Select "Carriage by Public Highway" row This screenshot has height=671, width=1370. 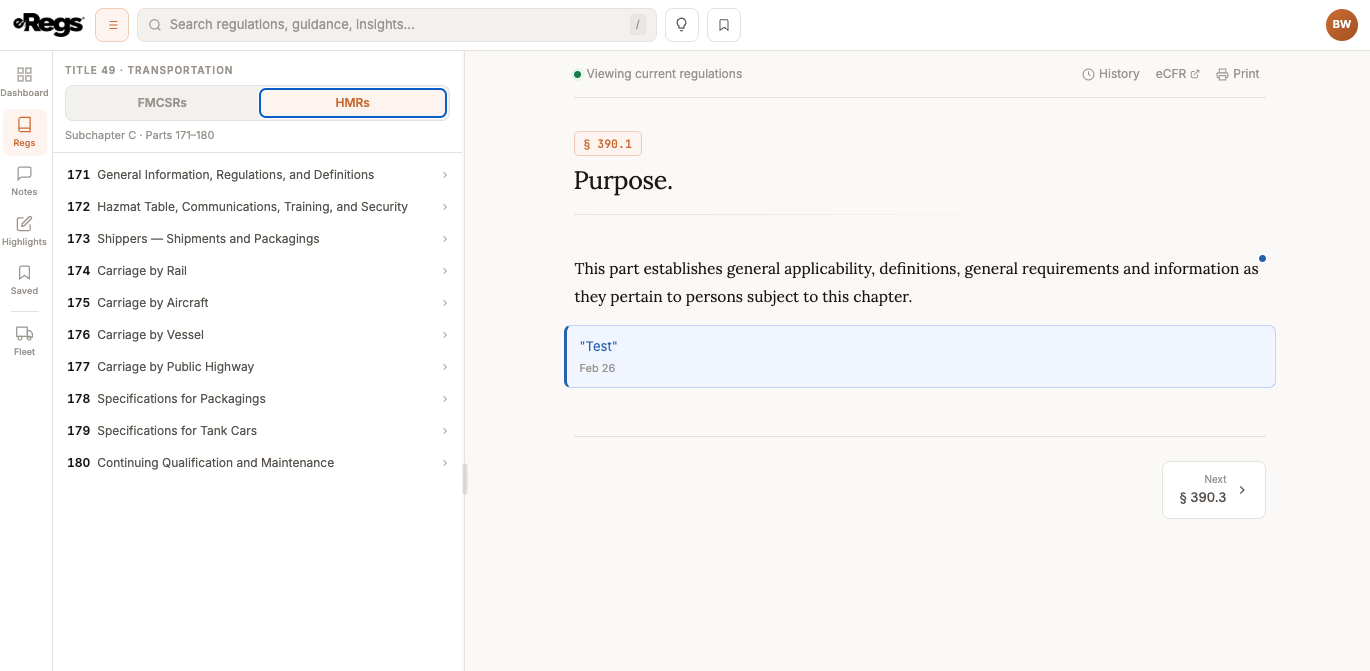(x=258, y=367)
